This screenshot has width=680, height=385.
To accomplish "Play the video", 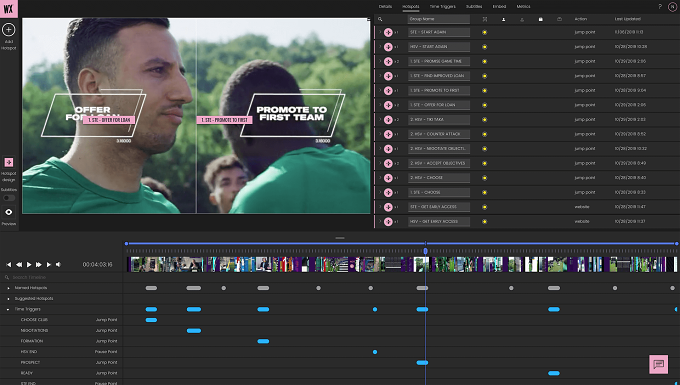I will (29, 264).
